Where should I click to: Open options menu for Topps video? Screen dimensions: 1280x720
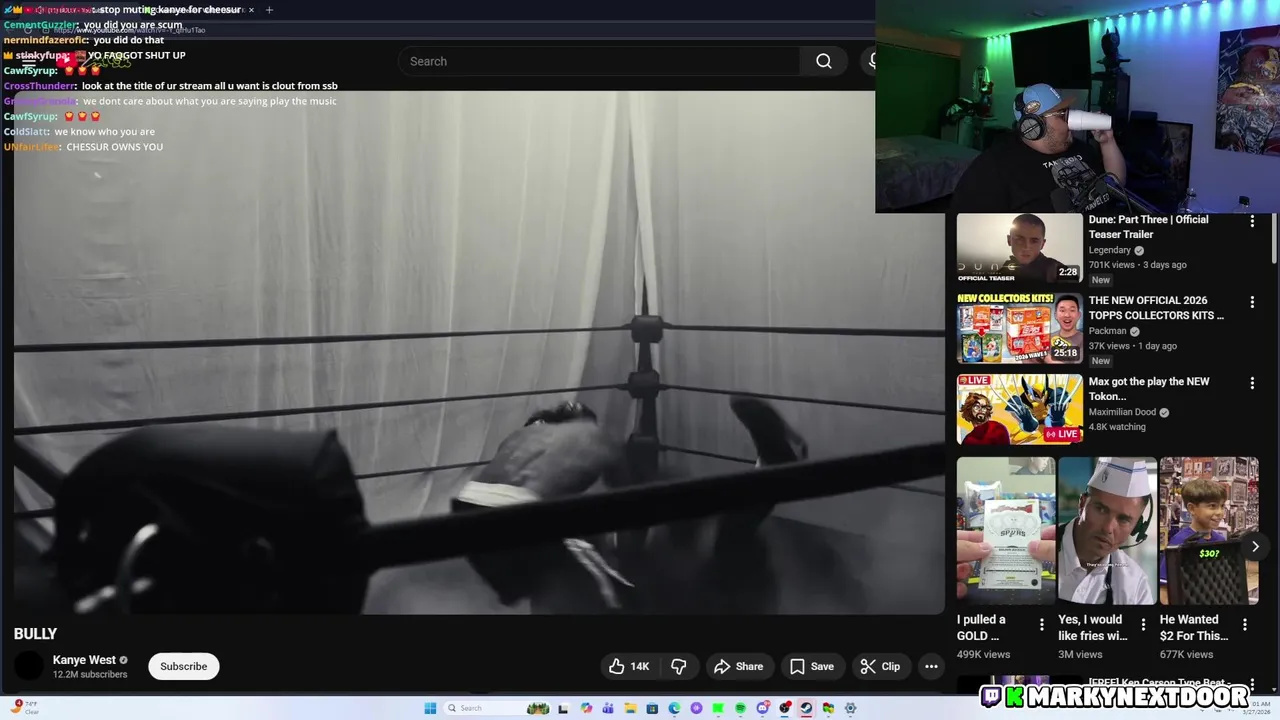tap(1252, 302)
